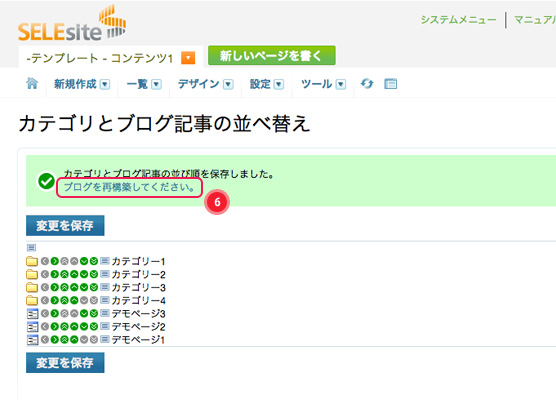556x400 pixels.
Task: Open the view-site window icon in toolbar
Action: [390, 84]
